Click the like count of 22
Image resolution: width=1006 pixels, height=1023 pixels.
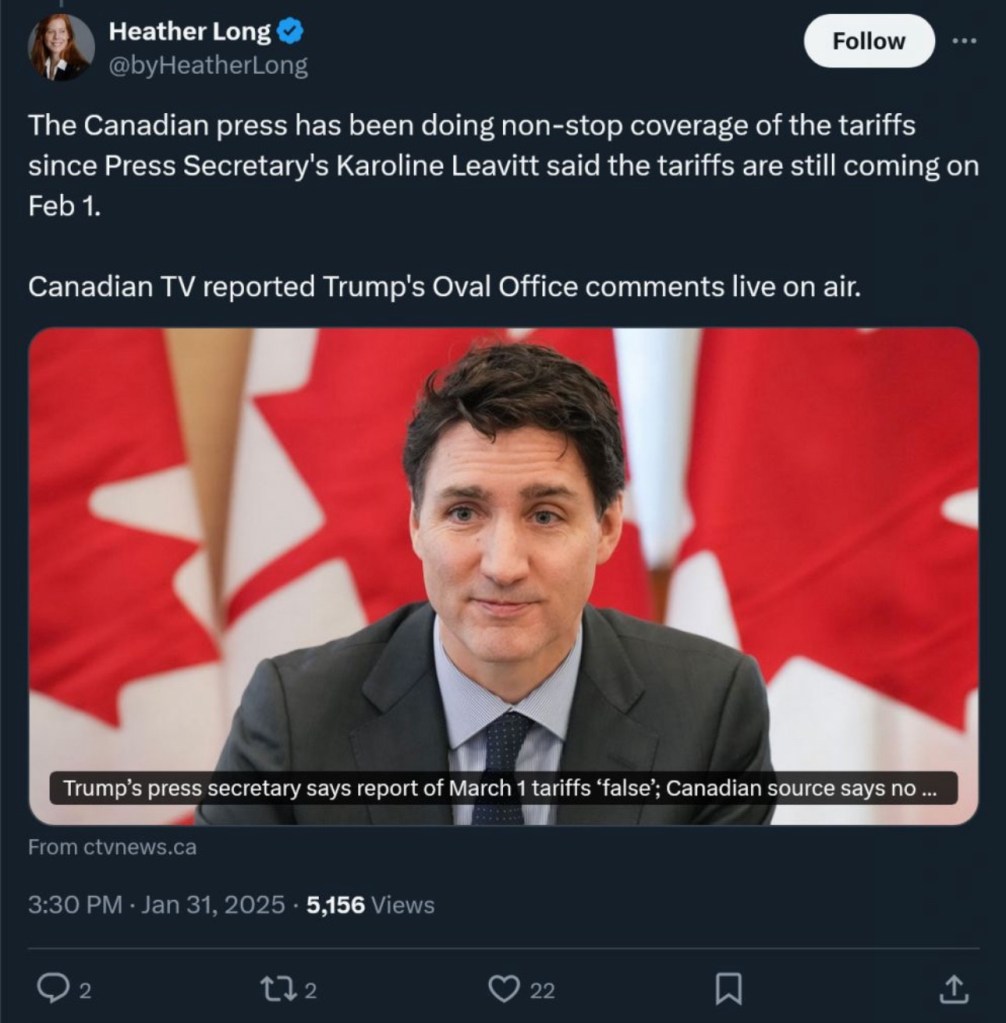542,990
